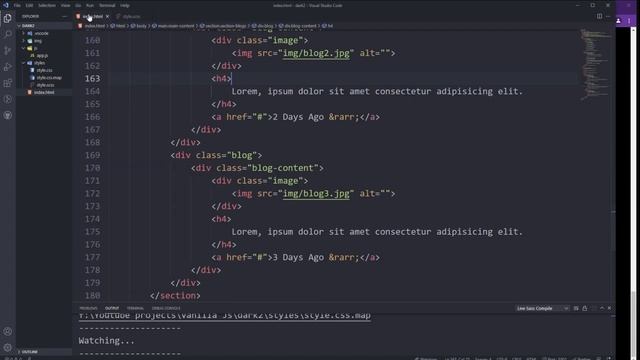
Task: Open the Terminal menu
Action: point(107,5)
